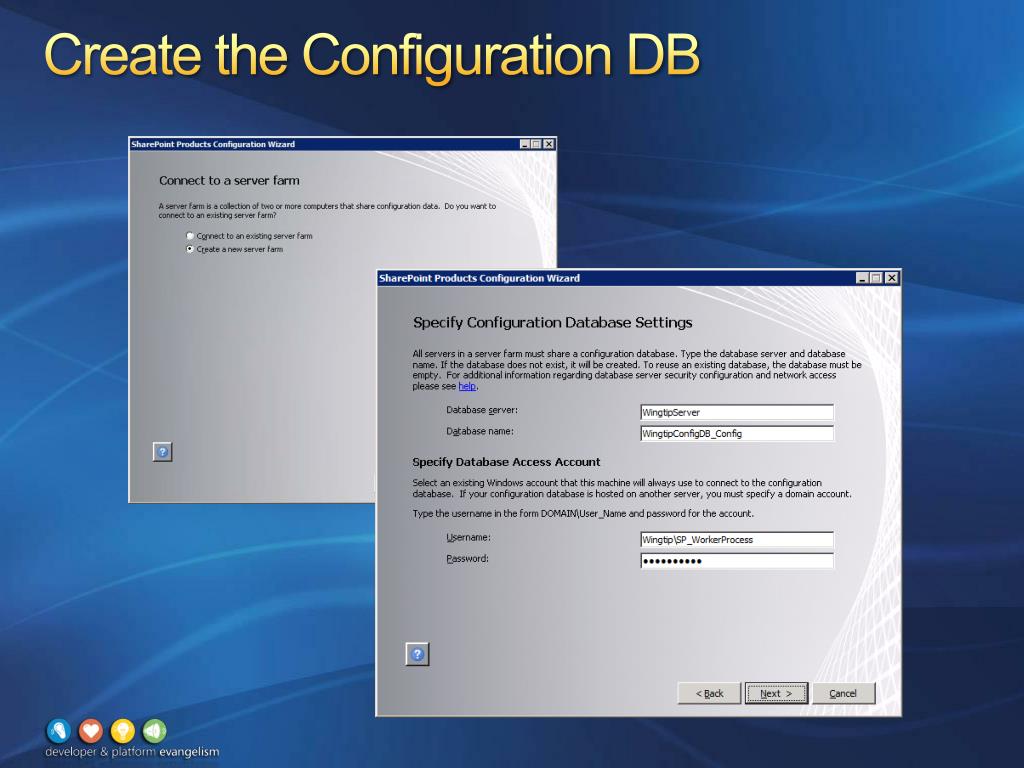Click the Database server: label
Screen dimensions: 1024x768
click(x=482, y=410)
